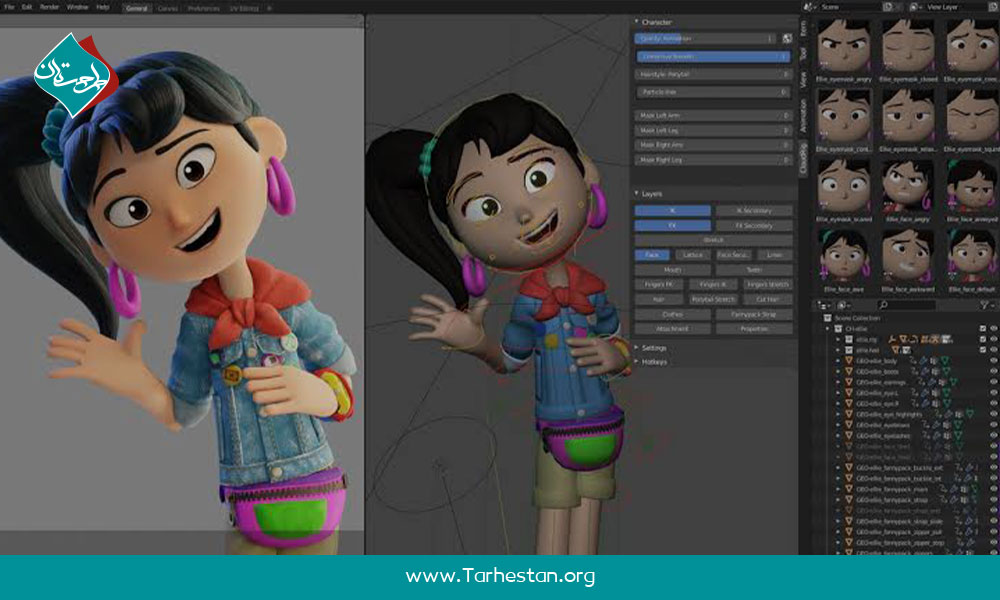Open the Render menu
The image size is (1000, 600).
pos(49,7)
